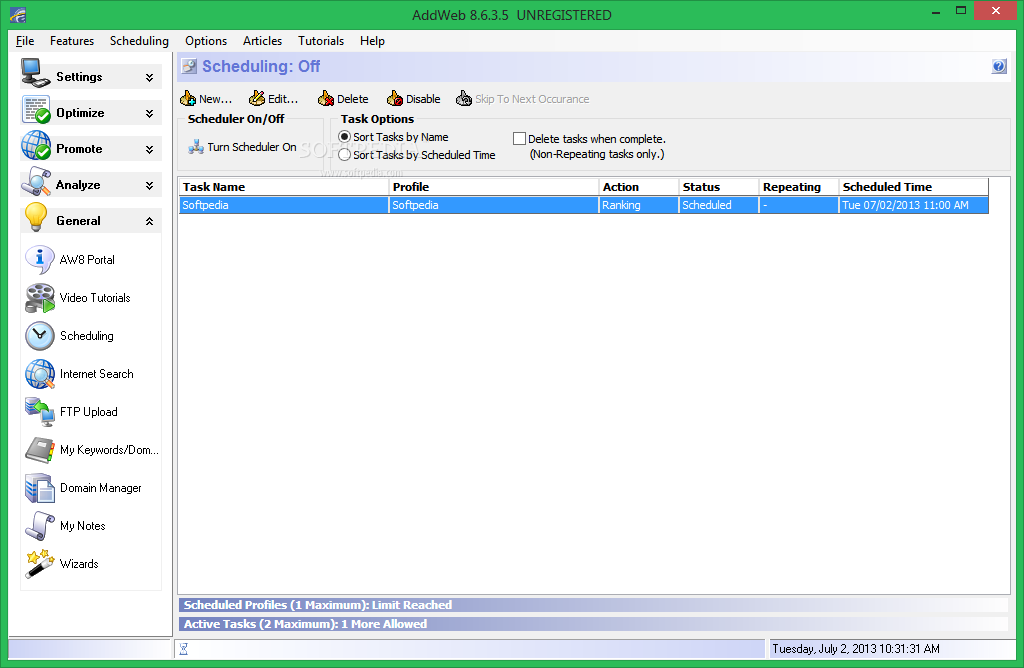Open Video Tutorials film reel icon

coord(40,298)
